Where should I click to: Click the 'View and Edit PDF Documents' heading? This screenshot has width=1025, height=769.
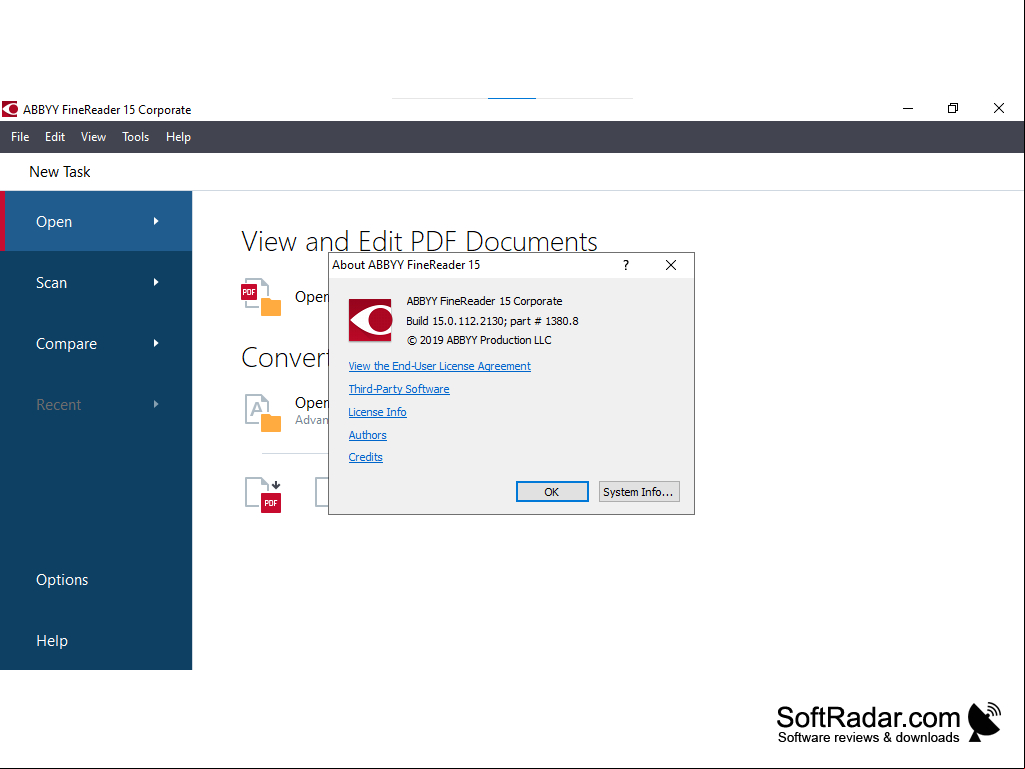pyautogui.click(x=419, y=241)
